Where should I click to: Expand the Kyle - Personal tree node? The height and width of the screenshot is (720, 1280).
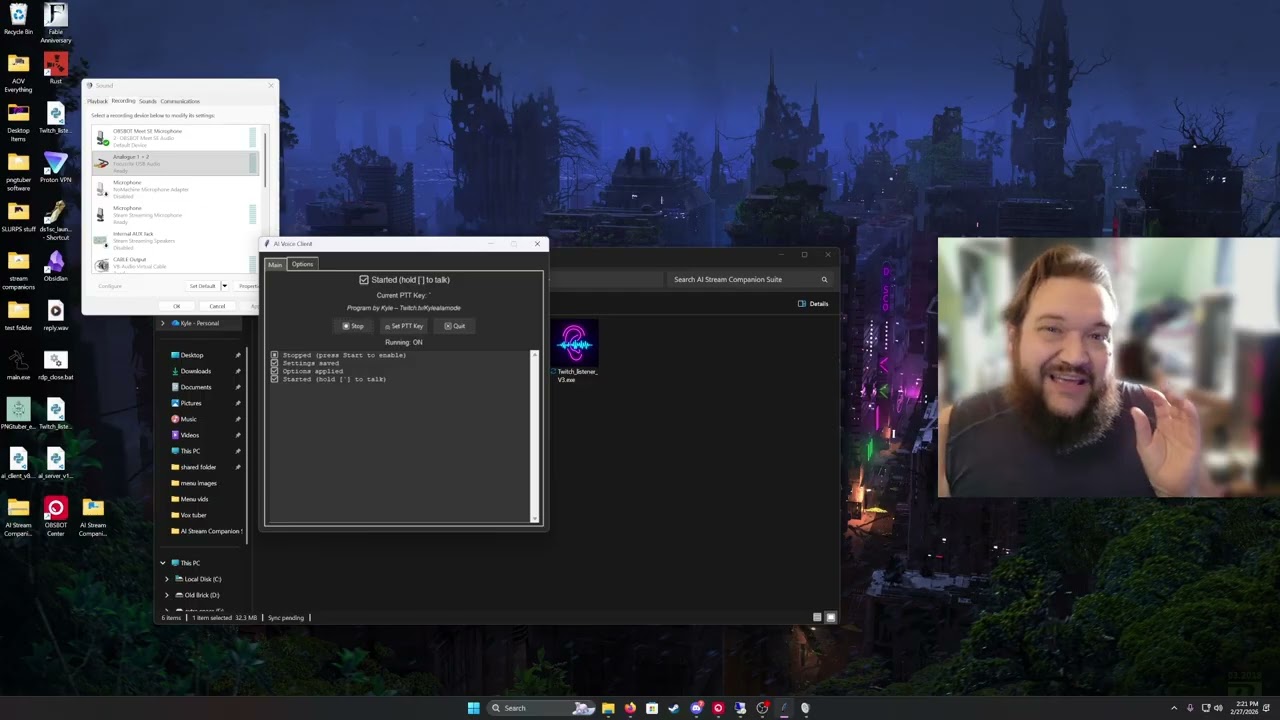(x=163, y=323)
